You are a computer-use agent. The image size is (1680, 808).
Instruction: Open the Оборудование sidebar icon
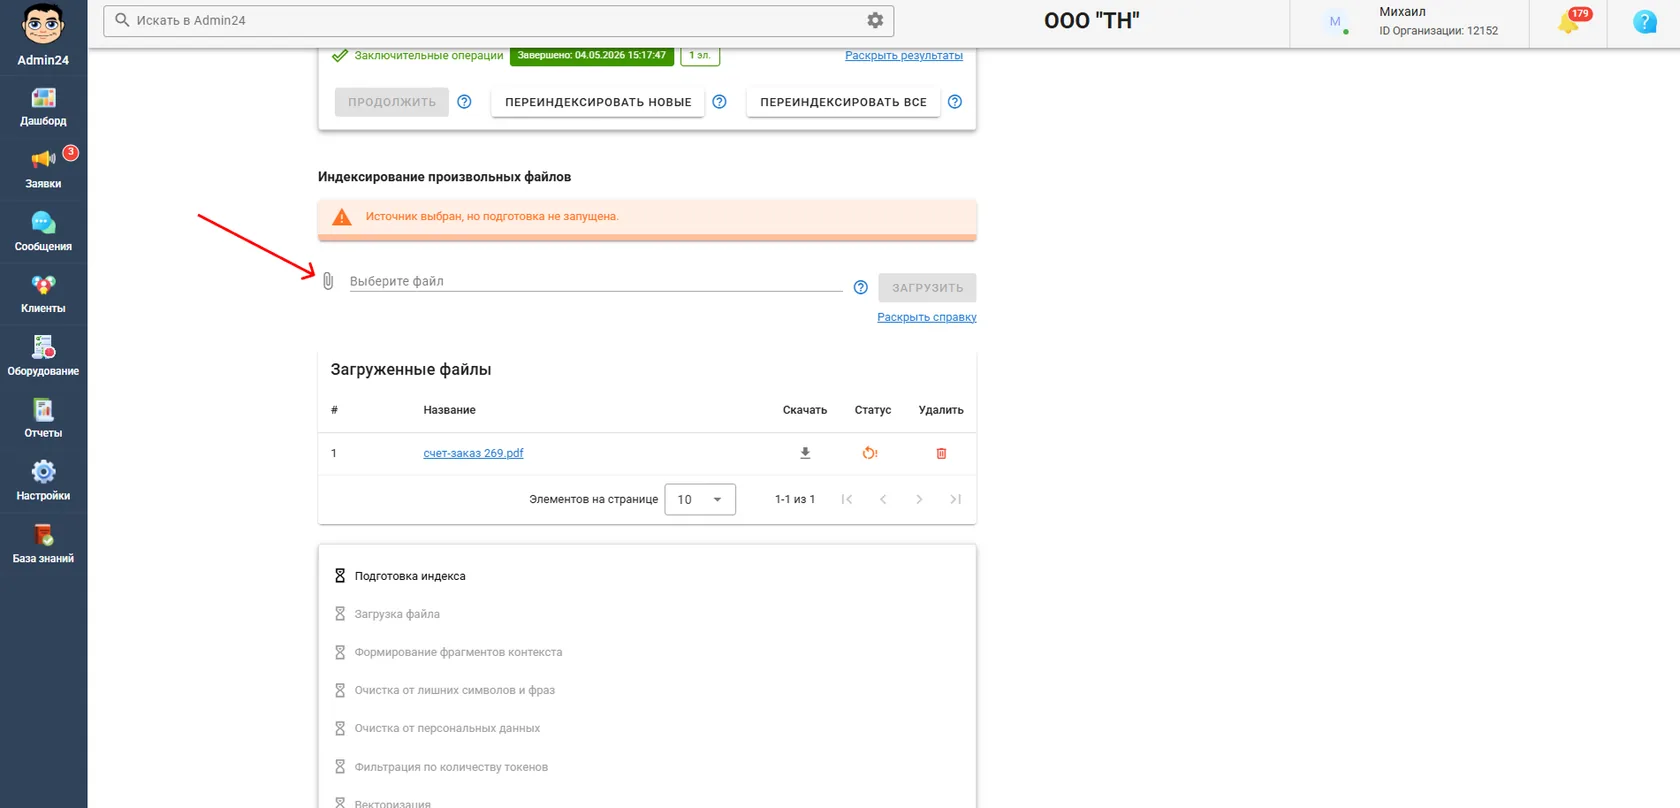click(43, 357)
